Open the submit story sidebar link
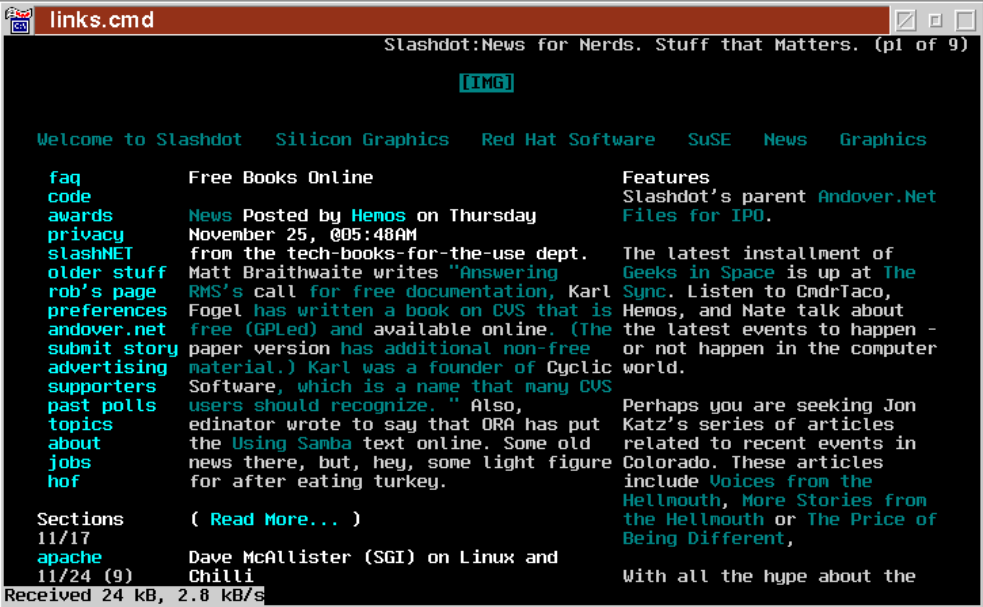Image resolution: width=983 pixels, height=607 pixels. [113, 349]
